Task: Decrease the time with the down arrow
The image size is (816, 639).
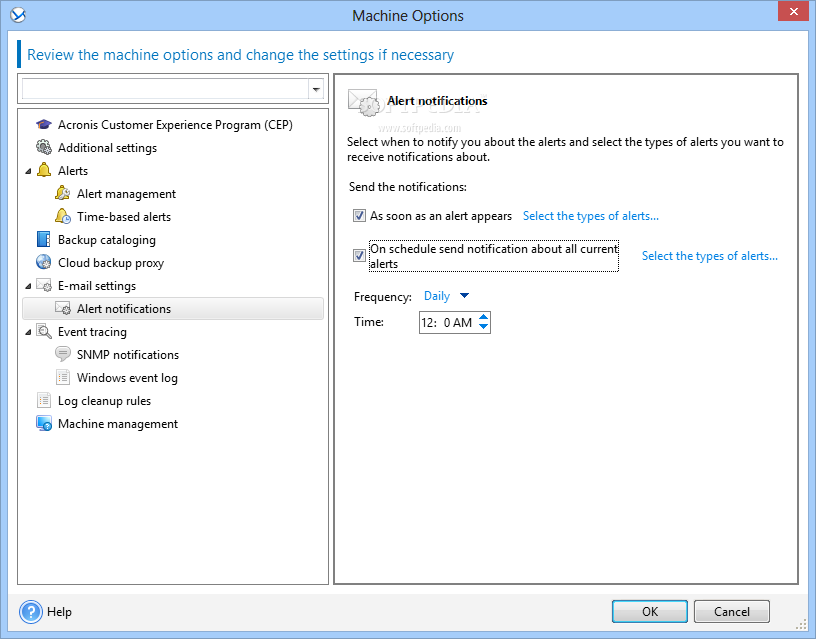Action: point(483,327)
